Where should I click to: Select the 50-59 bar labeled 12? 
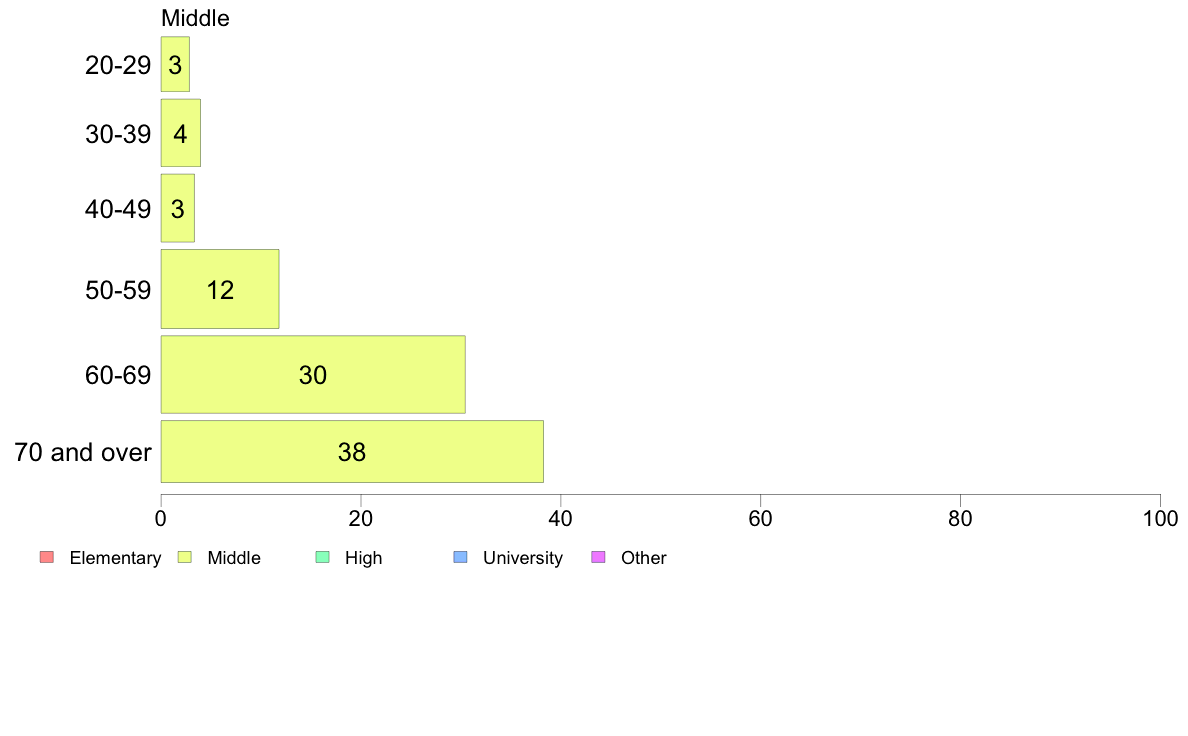tap(220, 289)
